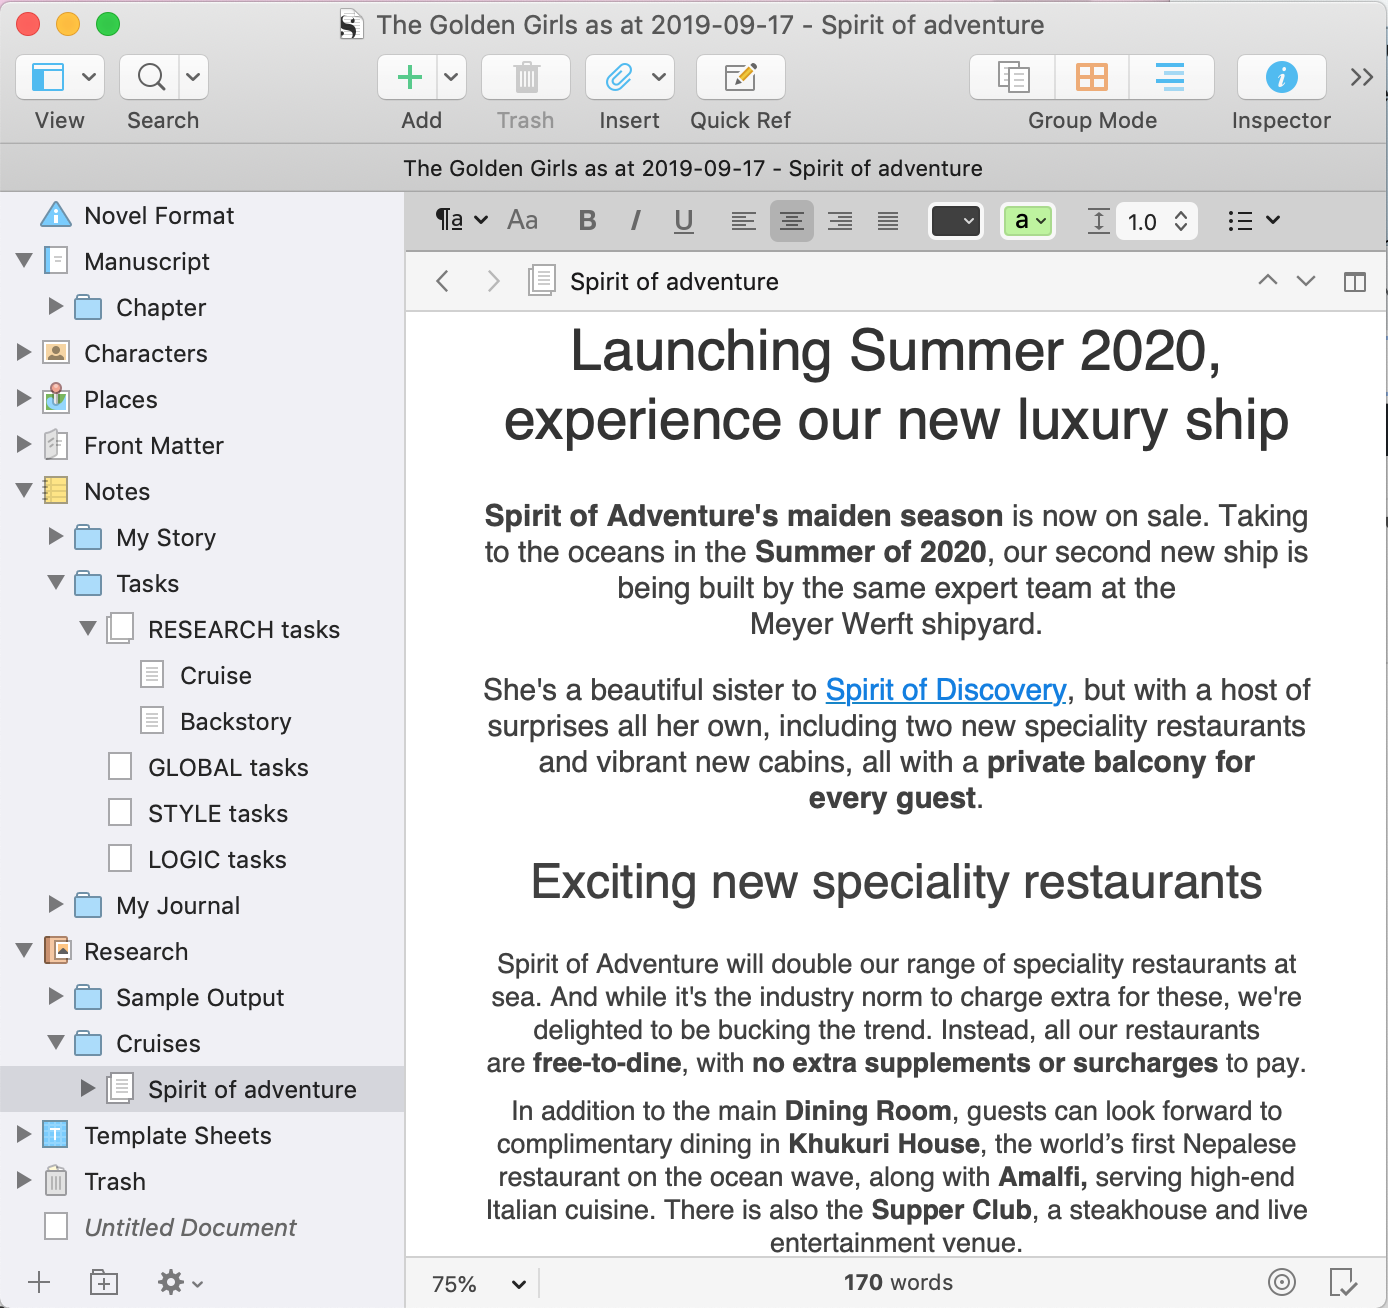
Task: Click the View layout icon
Action: click(47, 77)
